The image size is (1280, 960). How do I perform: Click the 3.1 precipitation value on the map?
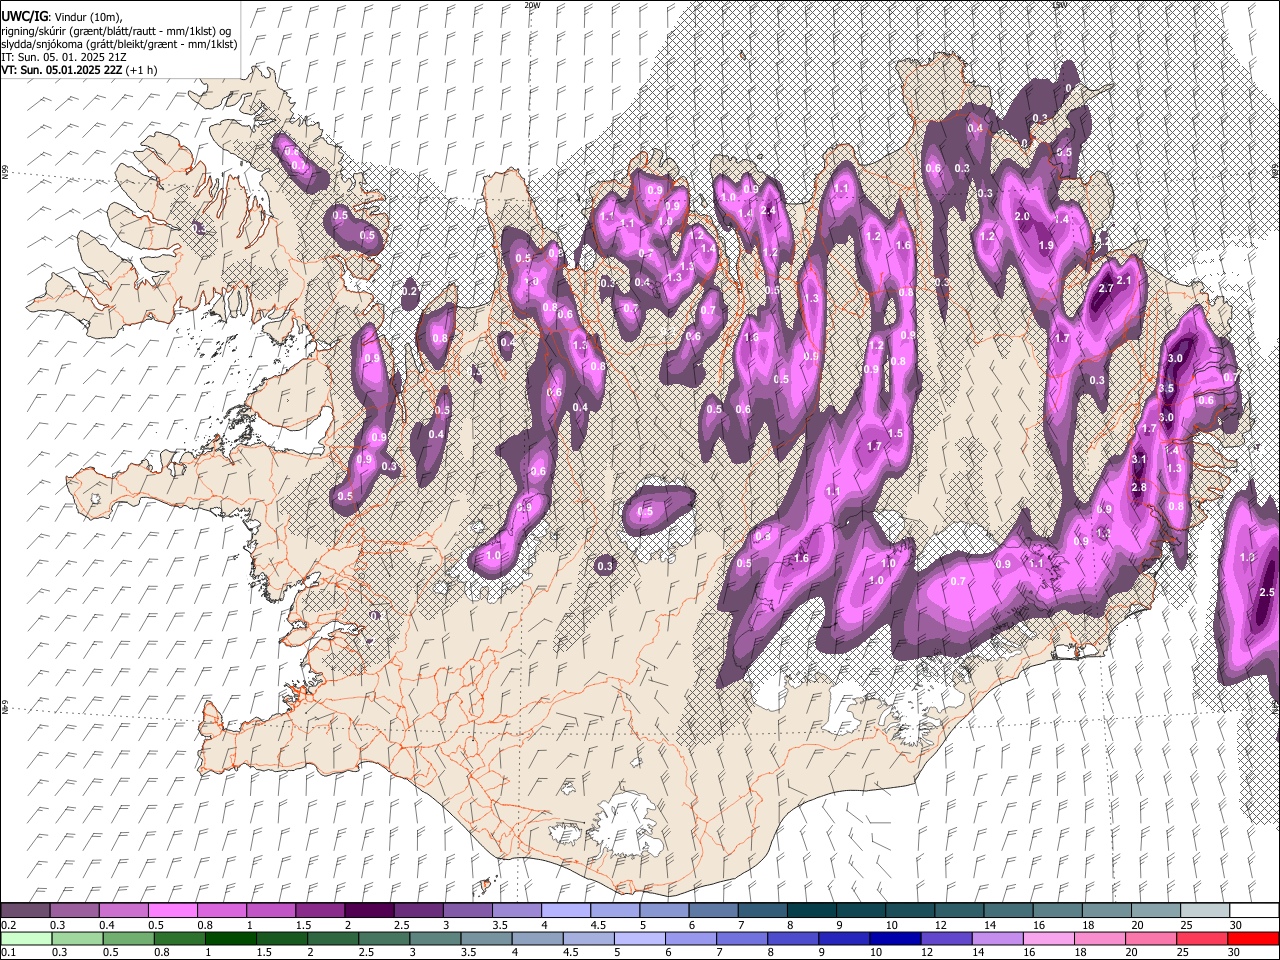(x=1139, y=459)
